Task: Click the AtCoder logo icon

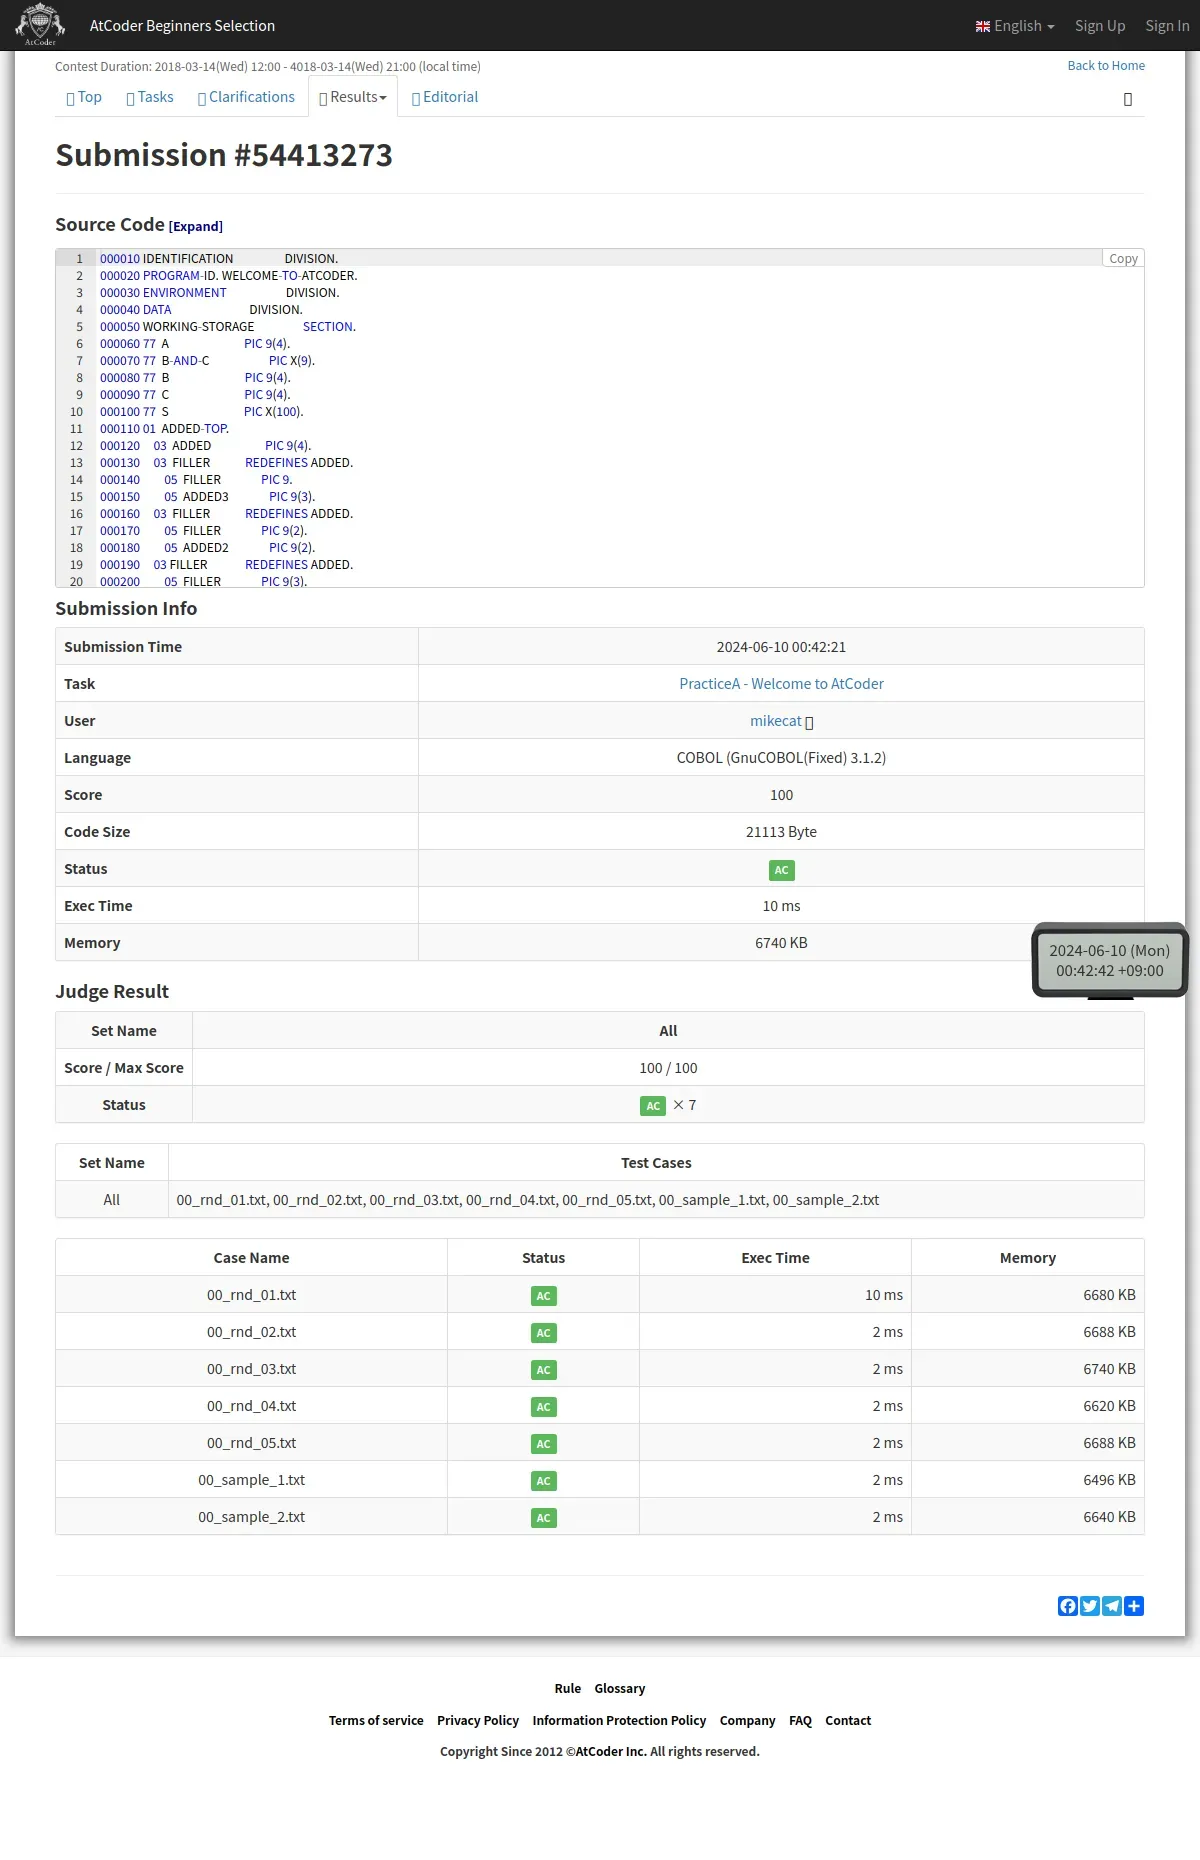Action: [40, 25]
